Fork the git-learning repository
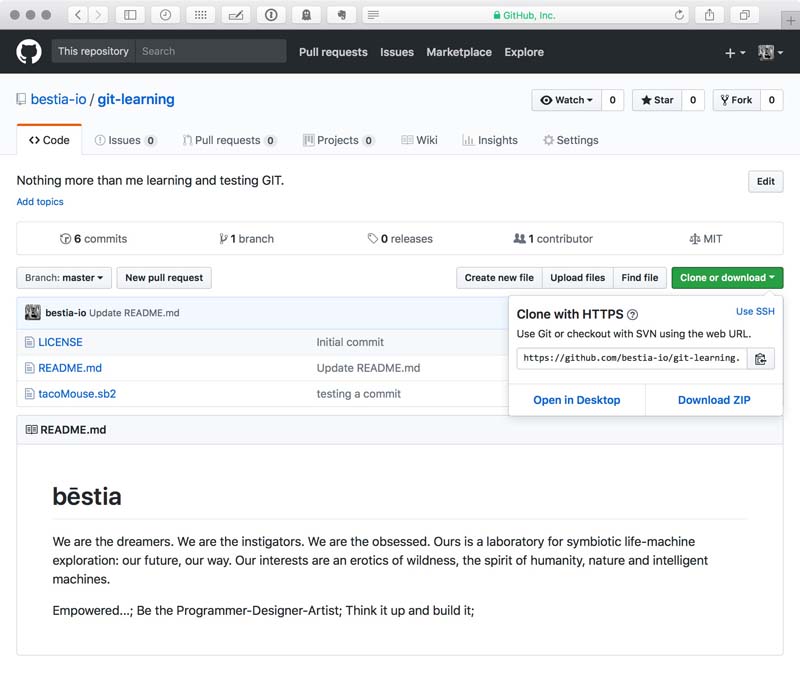This screenshot has width=800, height=681. (x=737, y=100)
